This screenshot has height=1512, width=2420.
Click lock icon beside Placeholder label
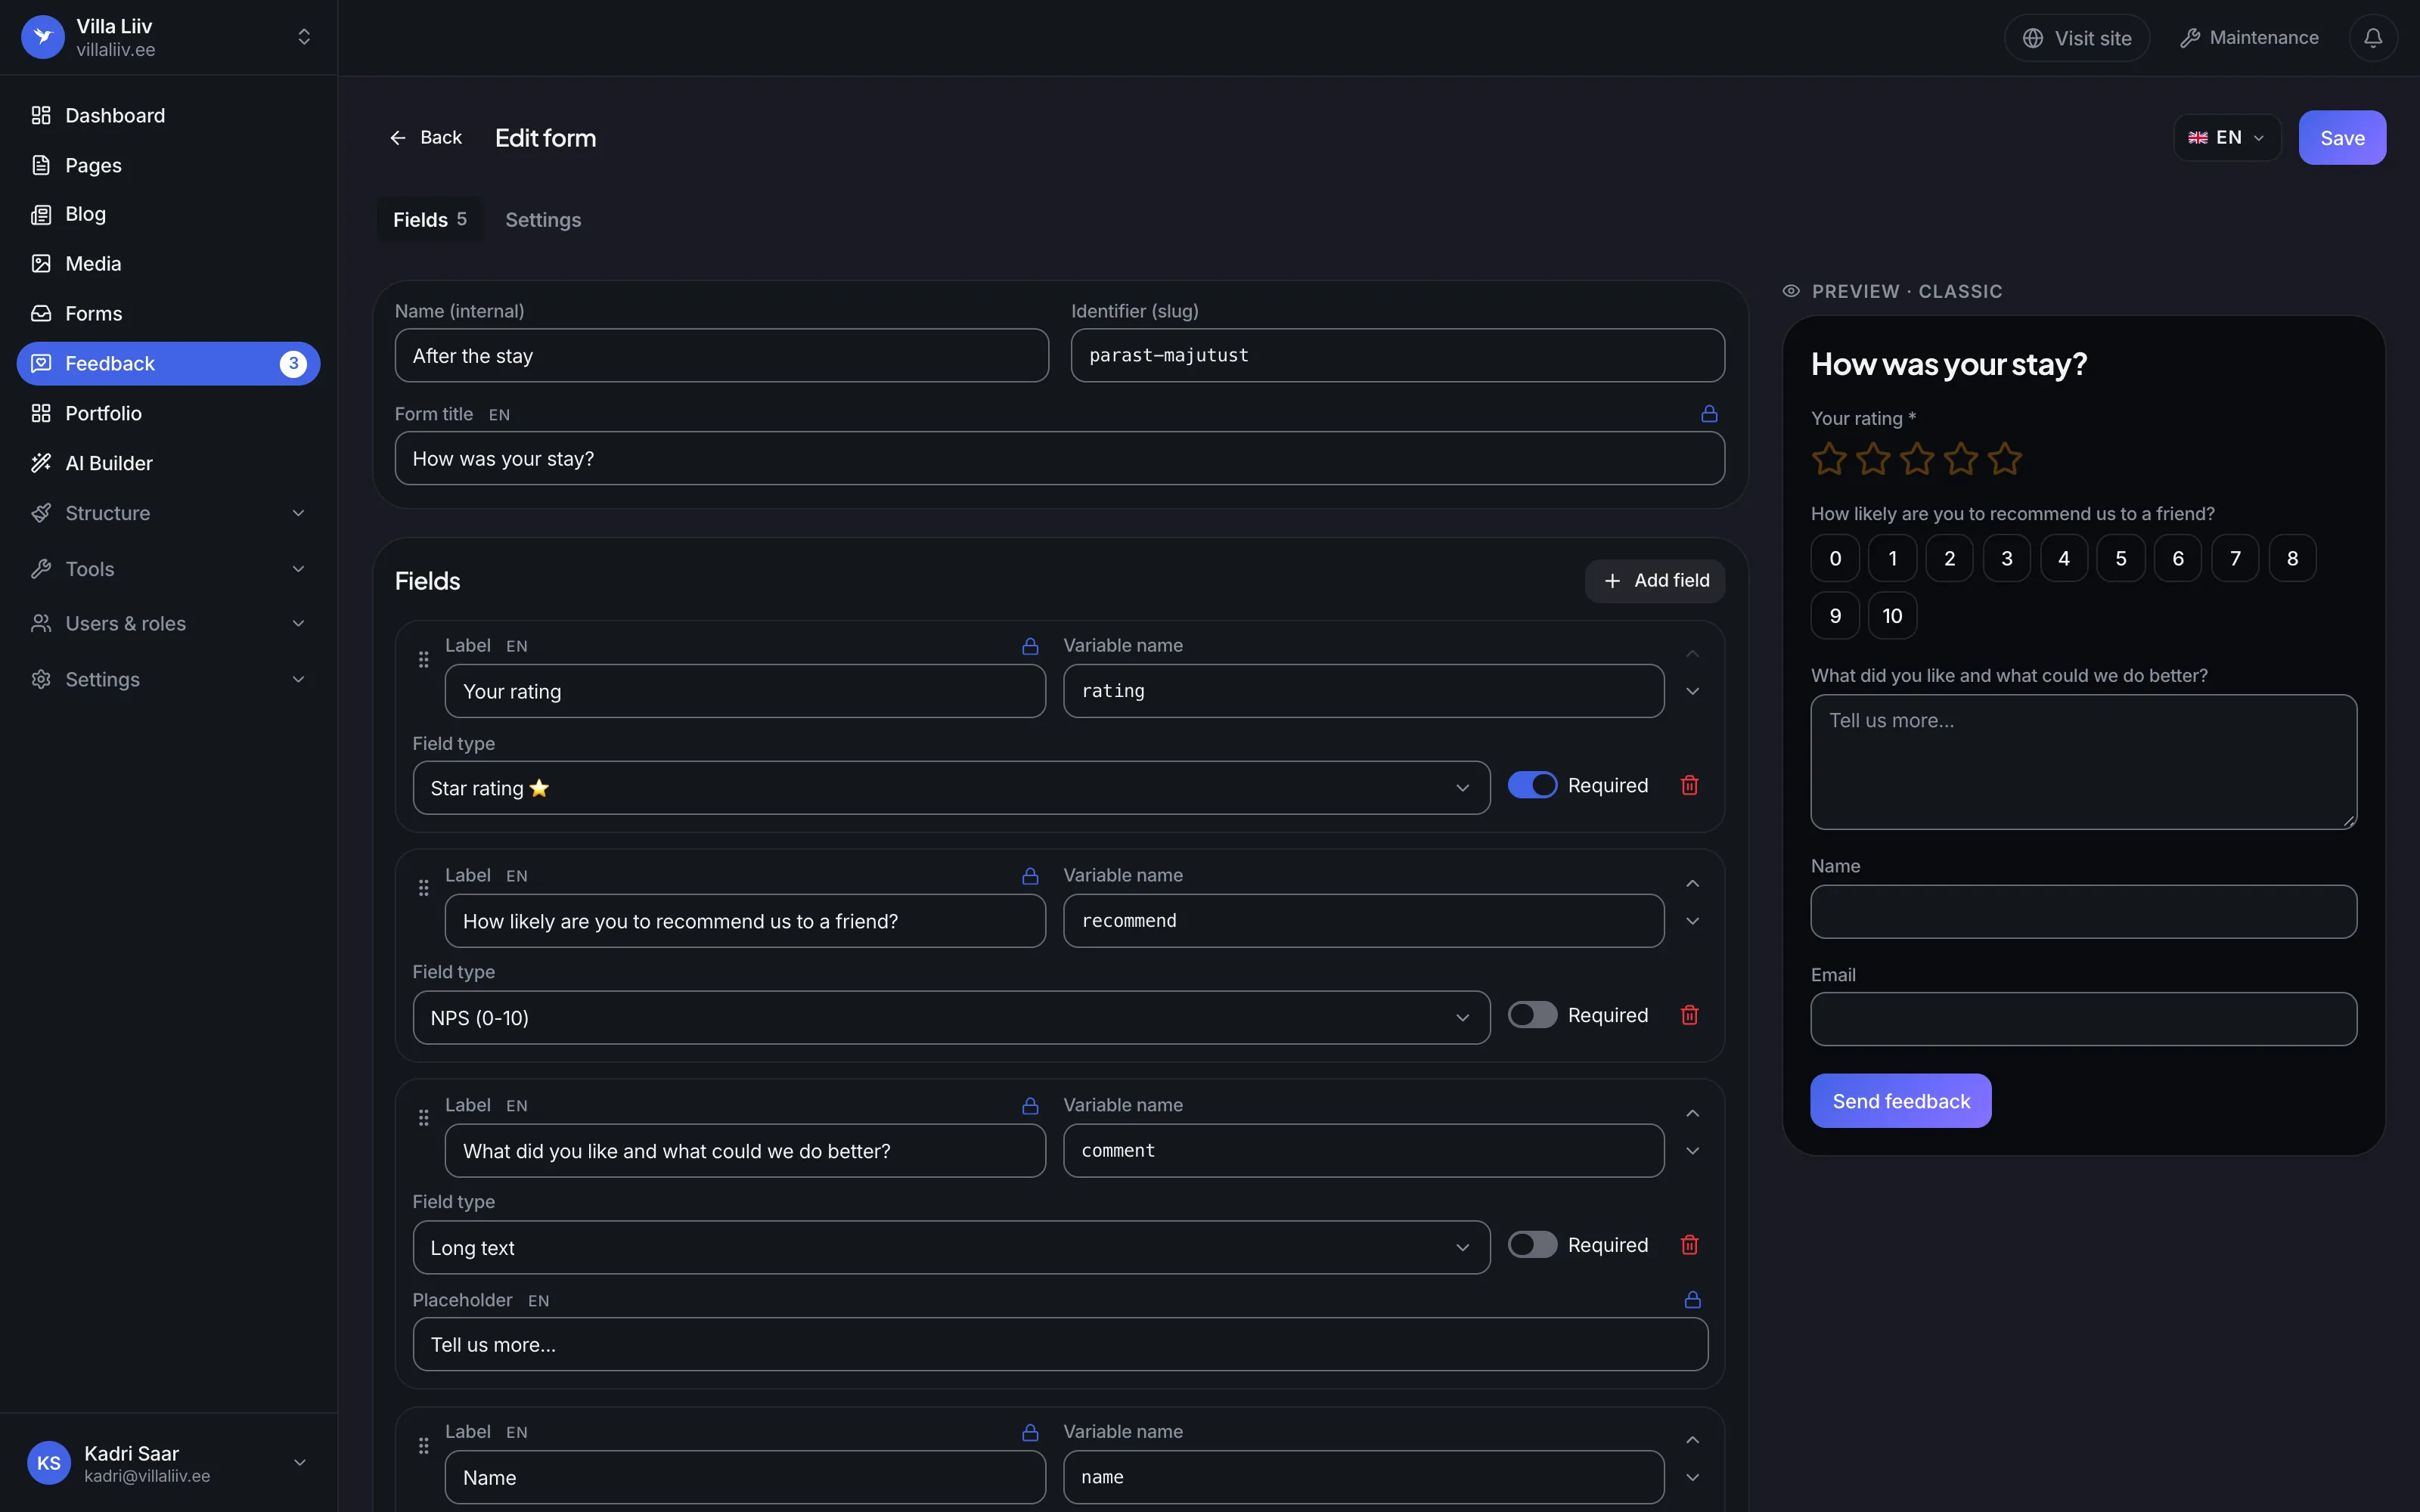(1692, 1300)
